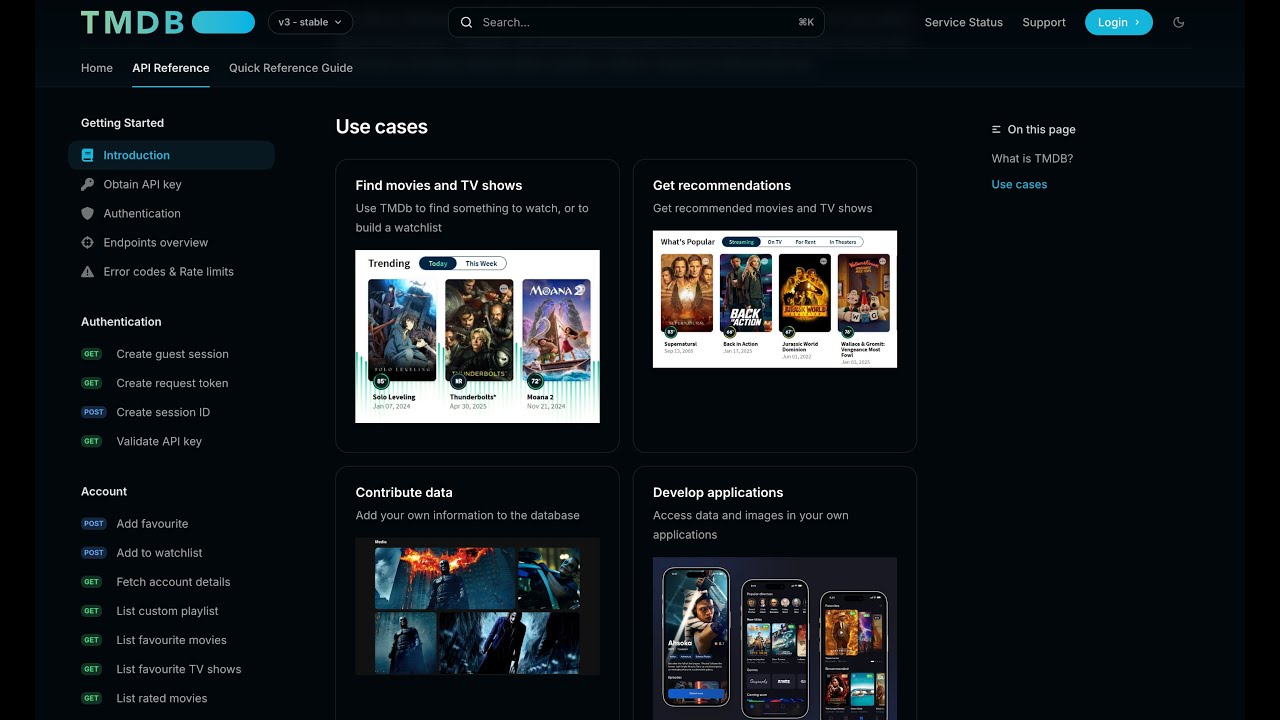The height and width of the screenshot is (720, 1280).
Task: Open Create request token endpoint
Action: click(x=172, y=383)
